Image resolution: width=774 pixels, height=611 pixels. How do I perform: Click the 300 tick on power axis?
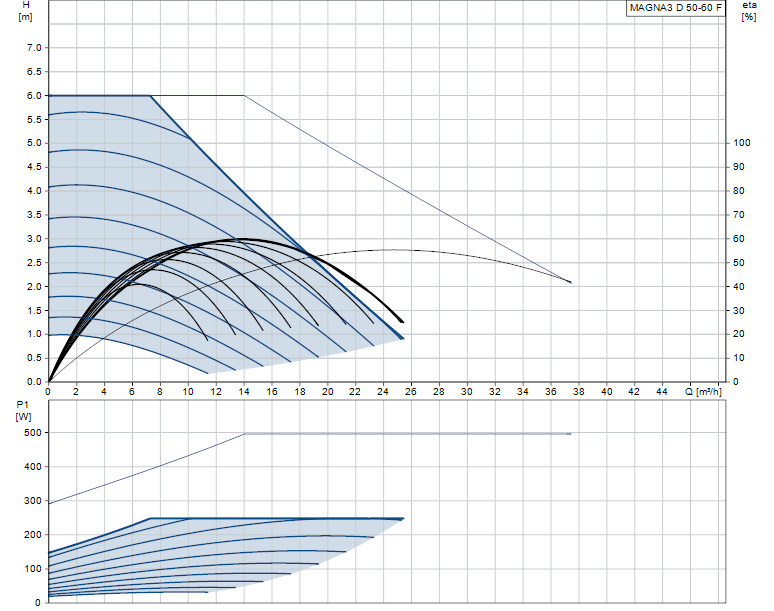click(x=33, y=500)
